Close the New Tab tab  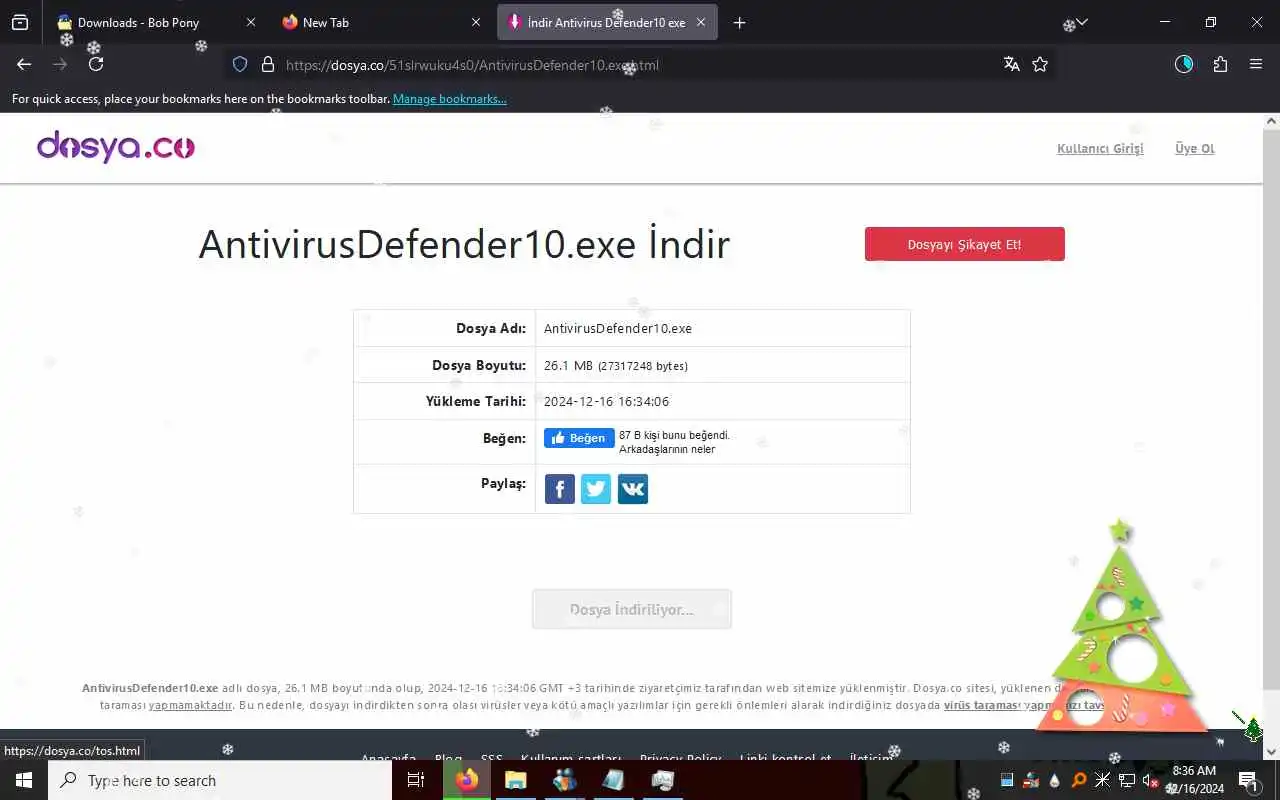[x=476, y=22]
